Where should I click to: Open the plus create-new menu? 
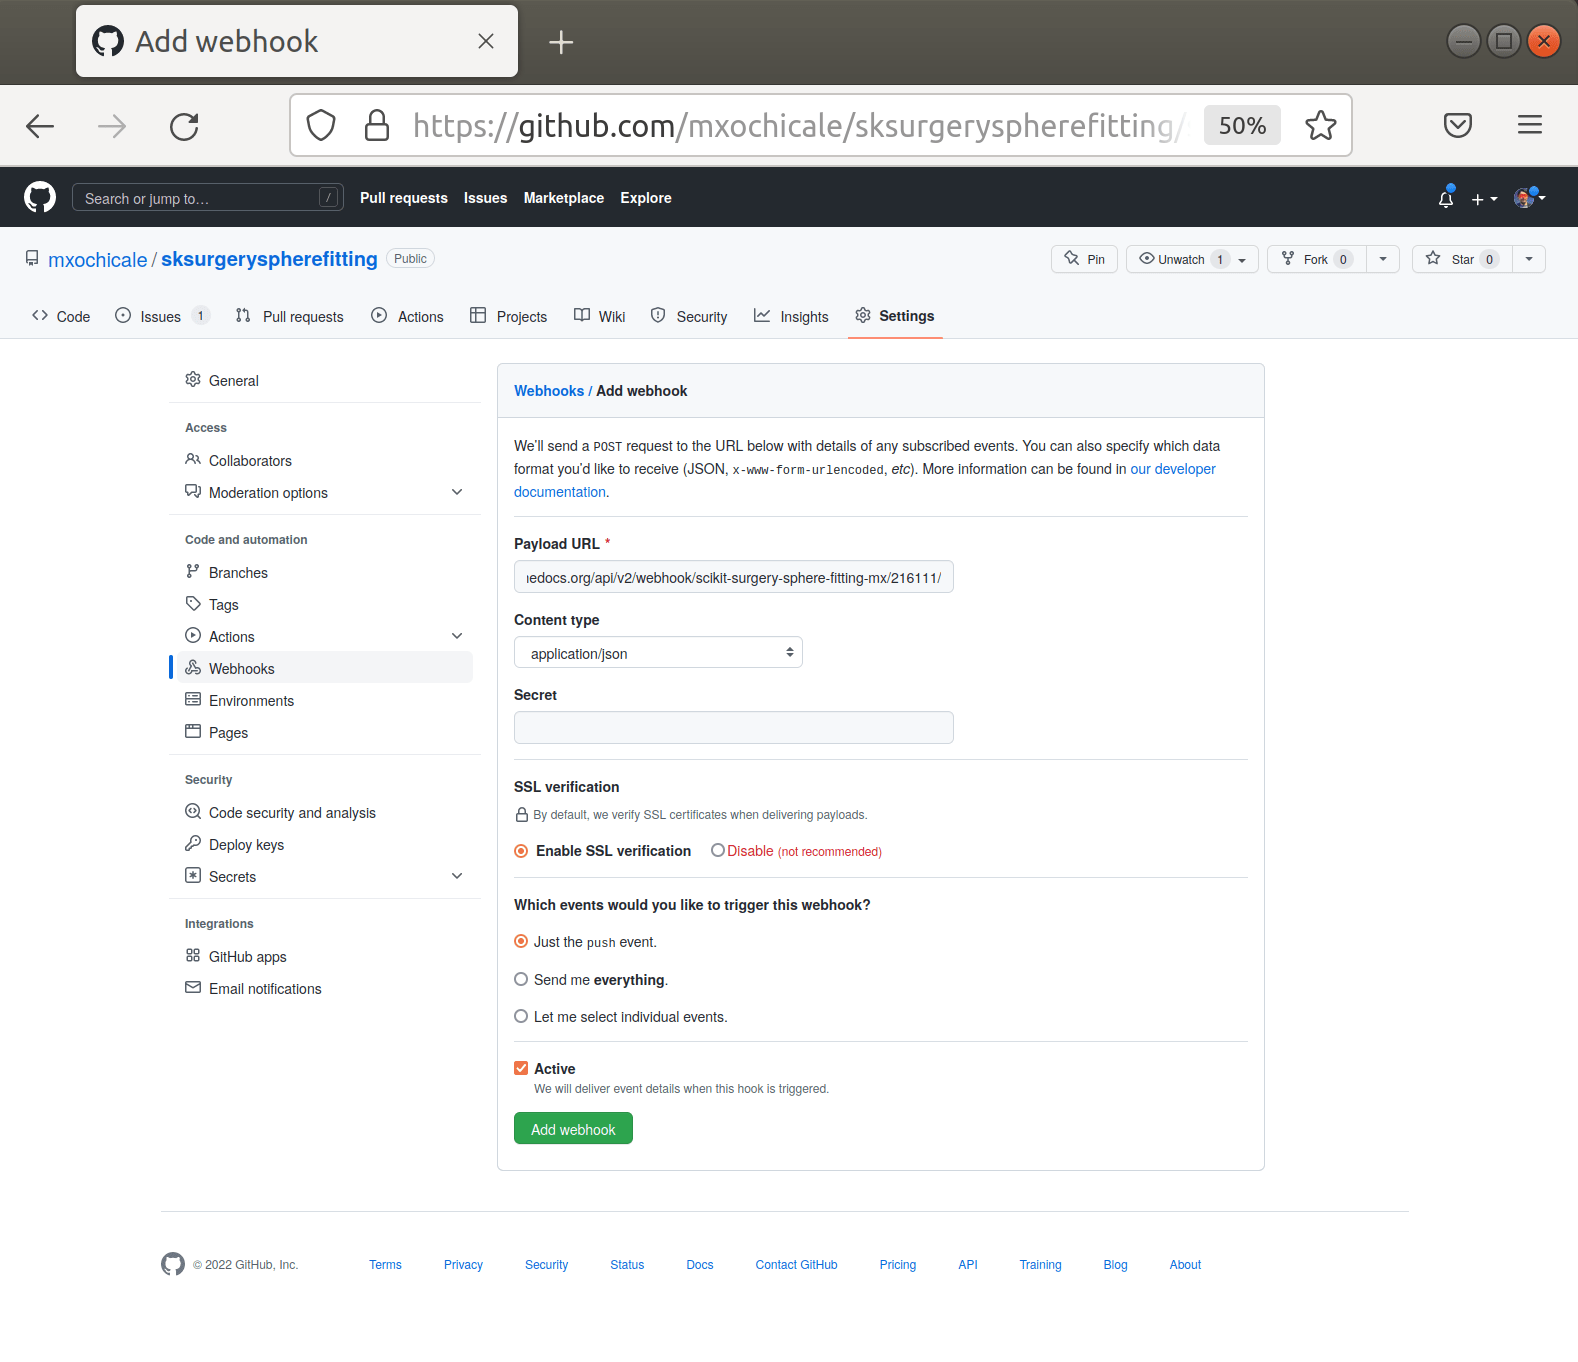[1484, 199]
